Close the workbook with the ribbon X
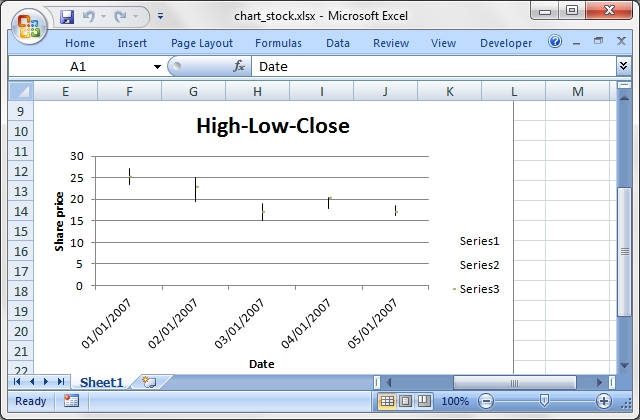640x420 pixels. pos(621,41)
